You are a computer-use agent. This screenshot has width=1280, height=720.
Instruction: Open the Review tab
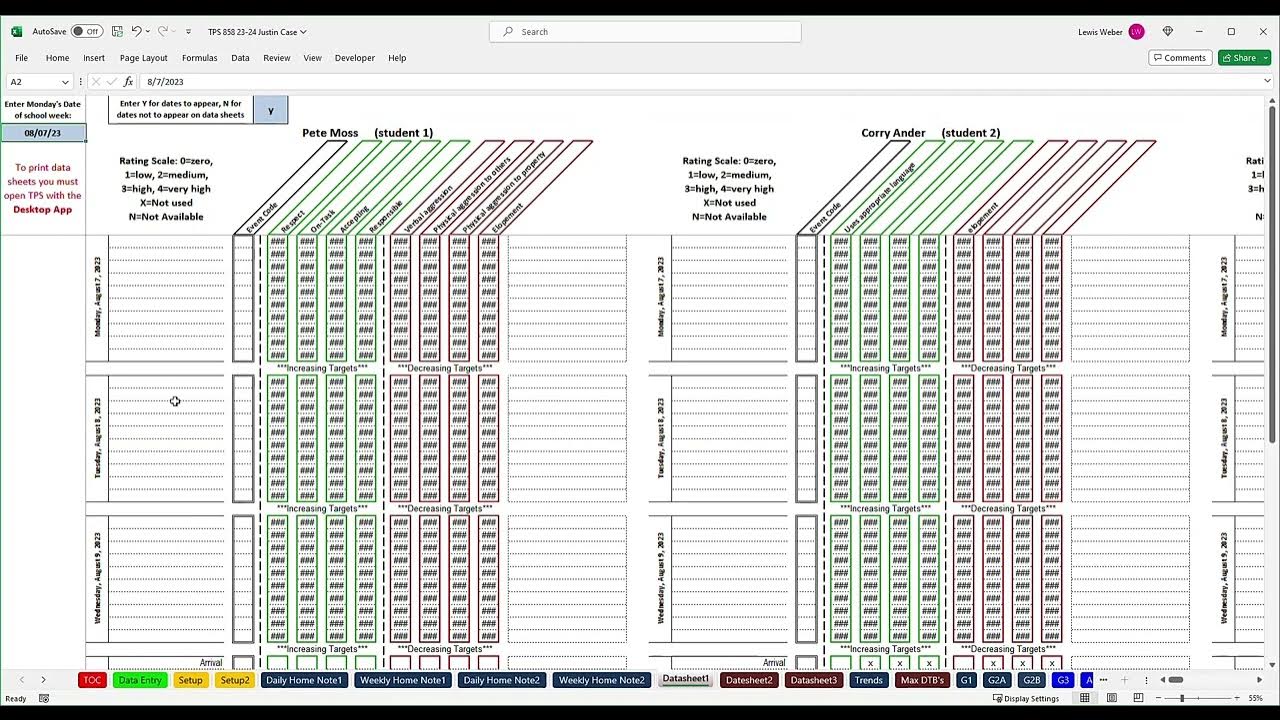(x=277, y=58)
